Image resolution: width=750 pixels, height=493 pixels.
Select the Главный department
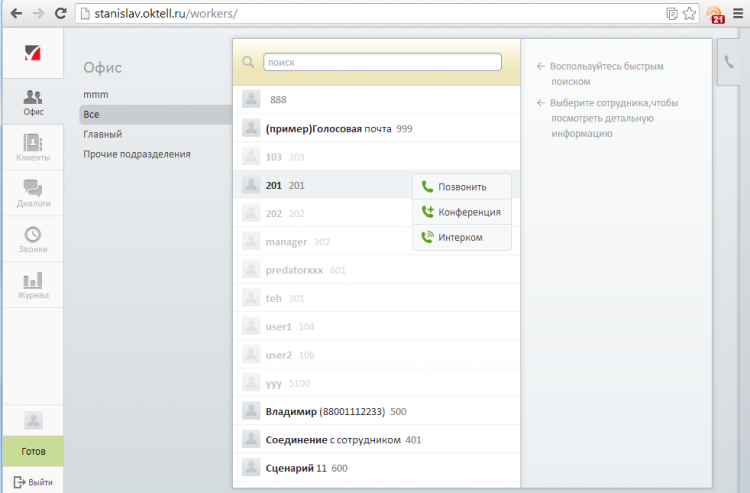point(103,134)
